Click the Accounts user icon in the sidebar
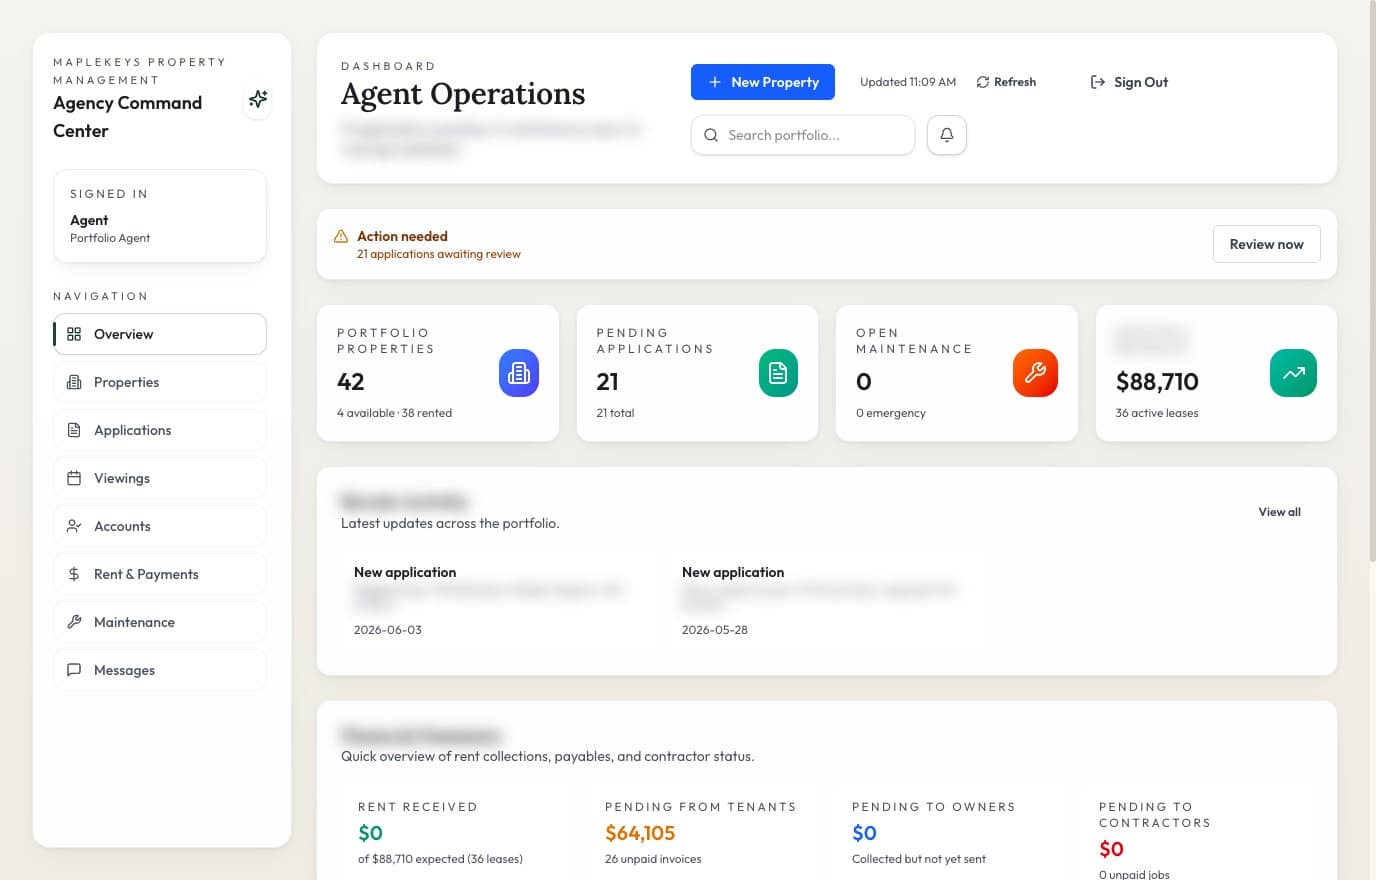This screenshot has height=880, width=1376. (x=74, y=526)
